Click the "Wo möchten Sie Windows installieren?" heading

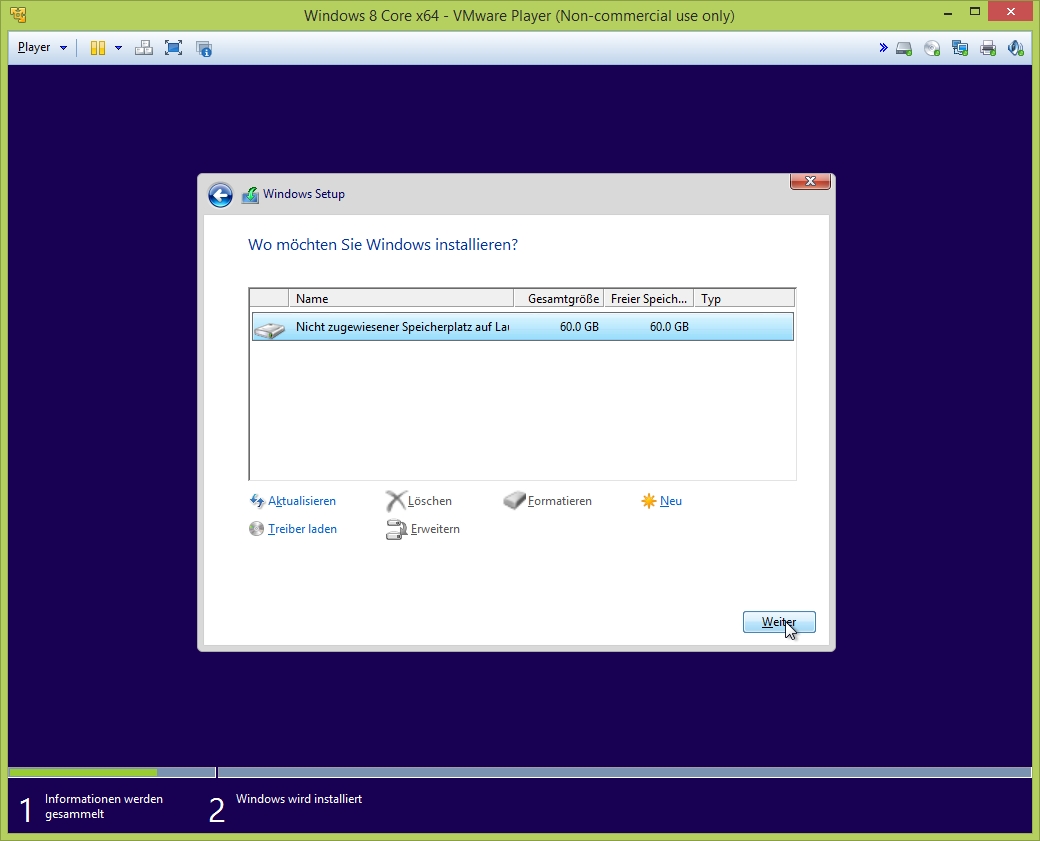[383, 245]
